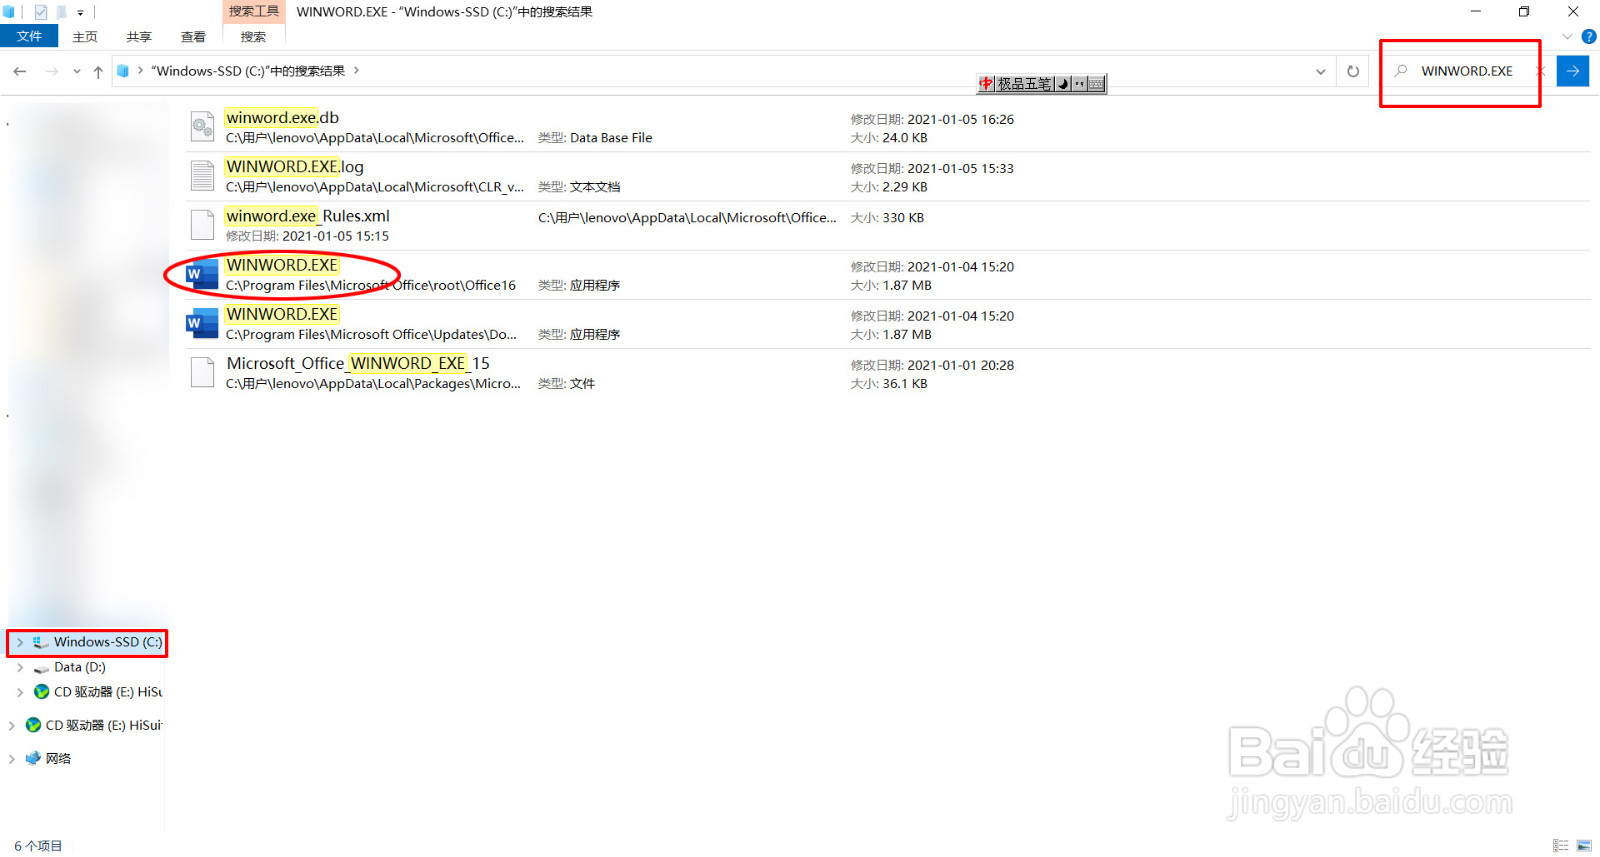Expand the top-level CD 驱动器 (E:) HiSui node
The width and height of the screenshot is (1600, 857).
tap(11, 725)
